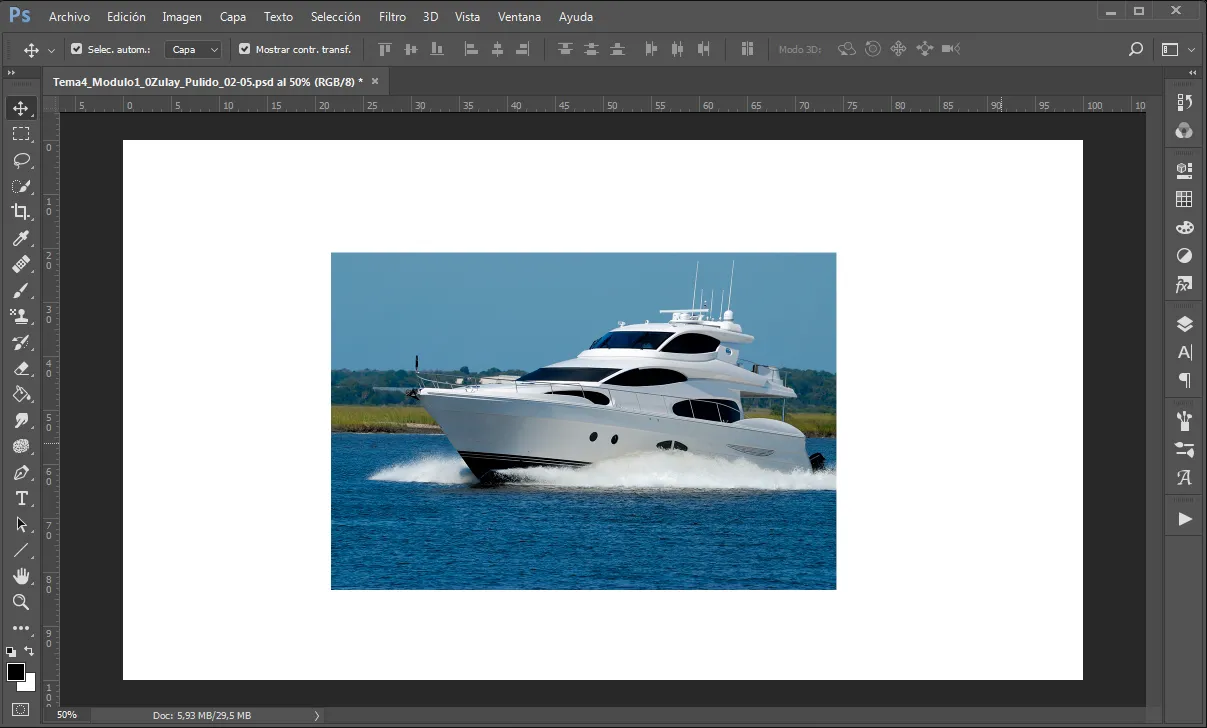This screenshot has width=1207, height=728.
Task: Open the Actions play panel icon
Action: point(1185,519)
